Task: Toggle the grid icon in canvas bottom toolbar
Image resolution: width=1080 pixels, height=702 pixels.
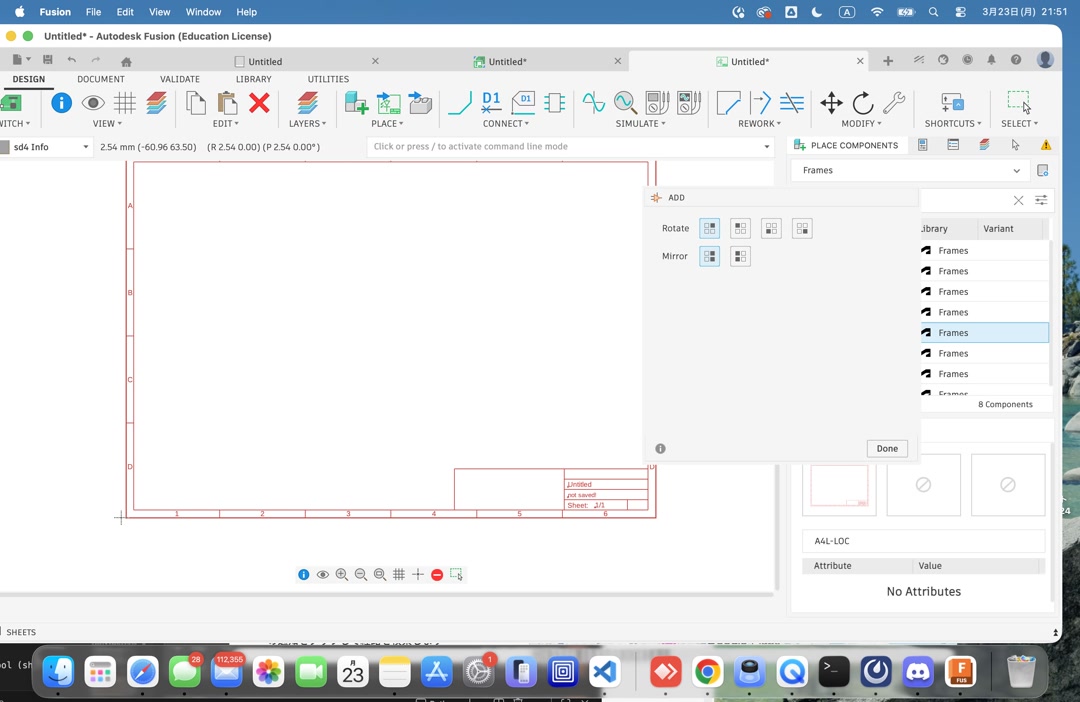Action: pos(399,575)
